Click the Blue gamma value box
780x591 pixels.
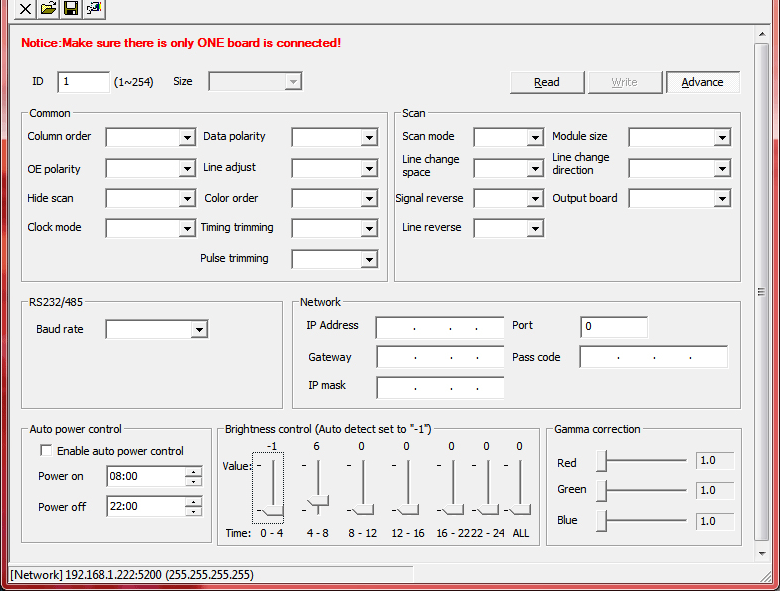coord(715,521)
